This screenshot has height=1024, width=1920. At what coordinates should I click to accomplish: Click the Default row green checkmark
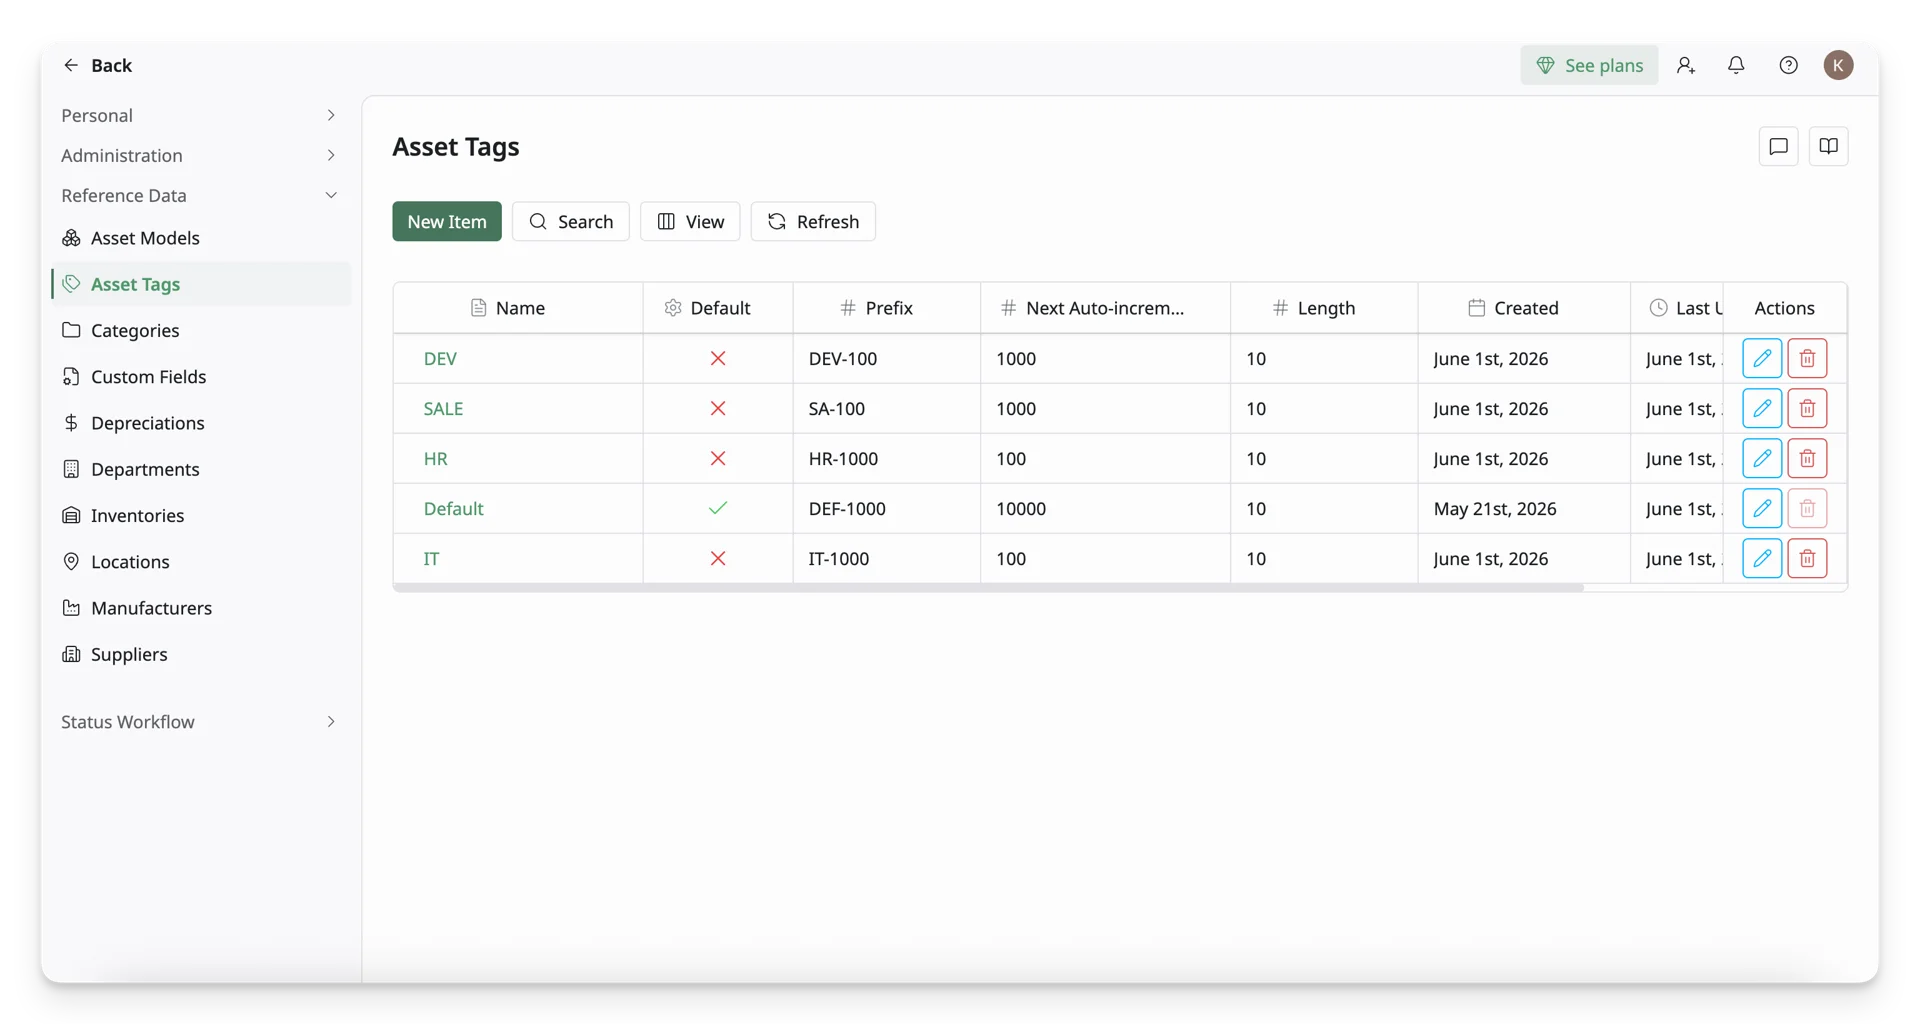718,508
